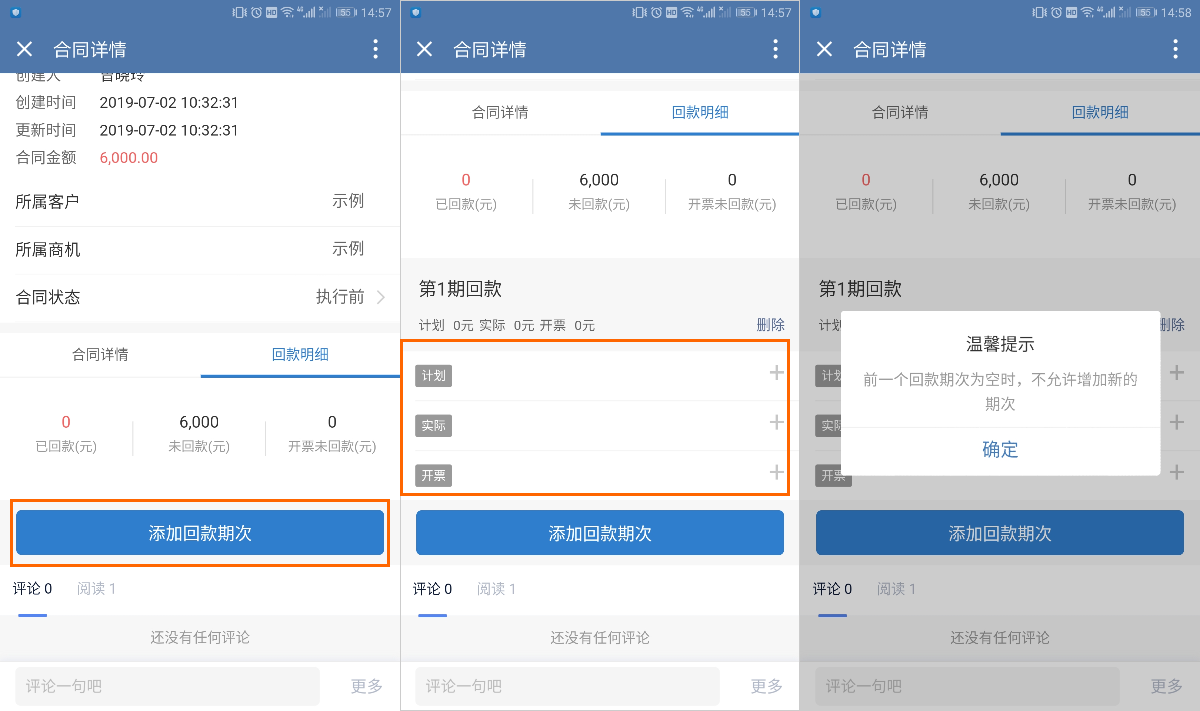Viewport: 1200px width, 711px height.
Task: Add 实际 entry with plus icon in middle screen
Action: (x=776, y=422)
